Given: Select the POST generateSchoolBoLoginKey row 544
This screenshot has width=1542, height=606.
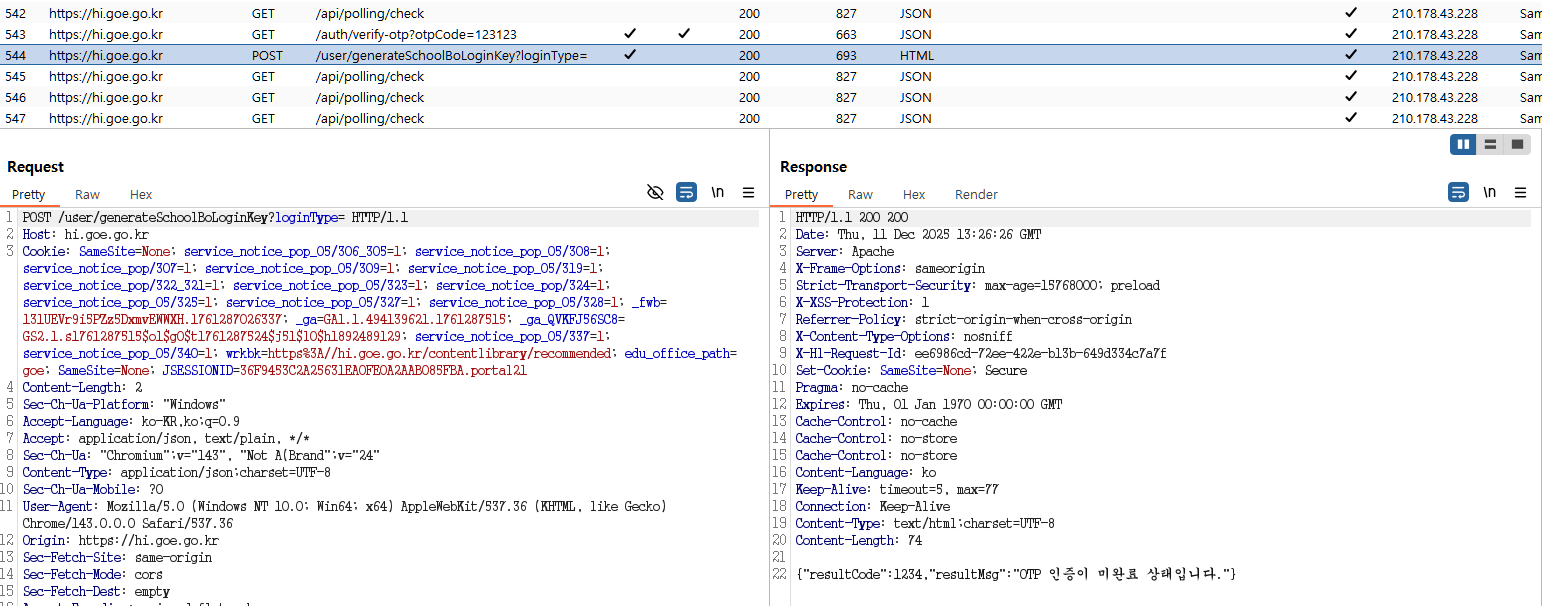Looking at the screenshot, I should (x=450, y=56).
